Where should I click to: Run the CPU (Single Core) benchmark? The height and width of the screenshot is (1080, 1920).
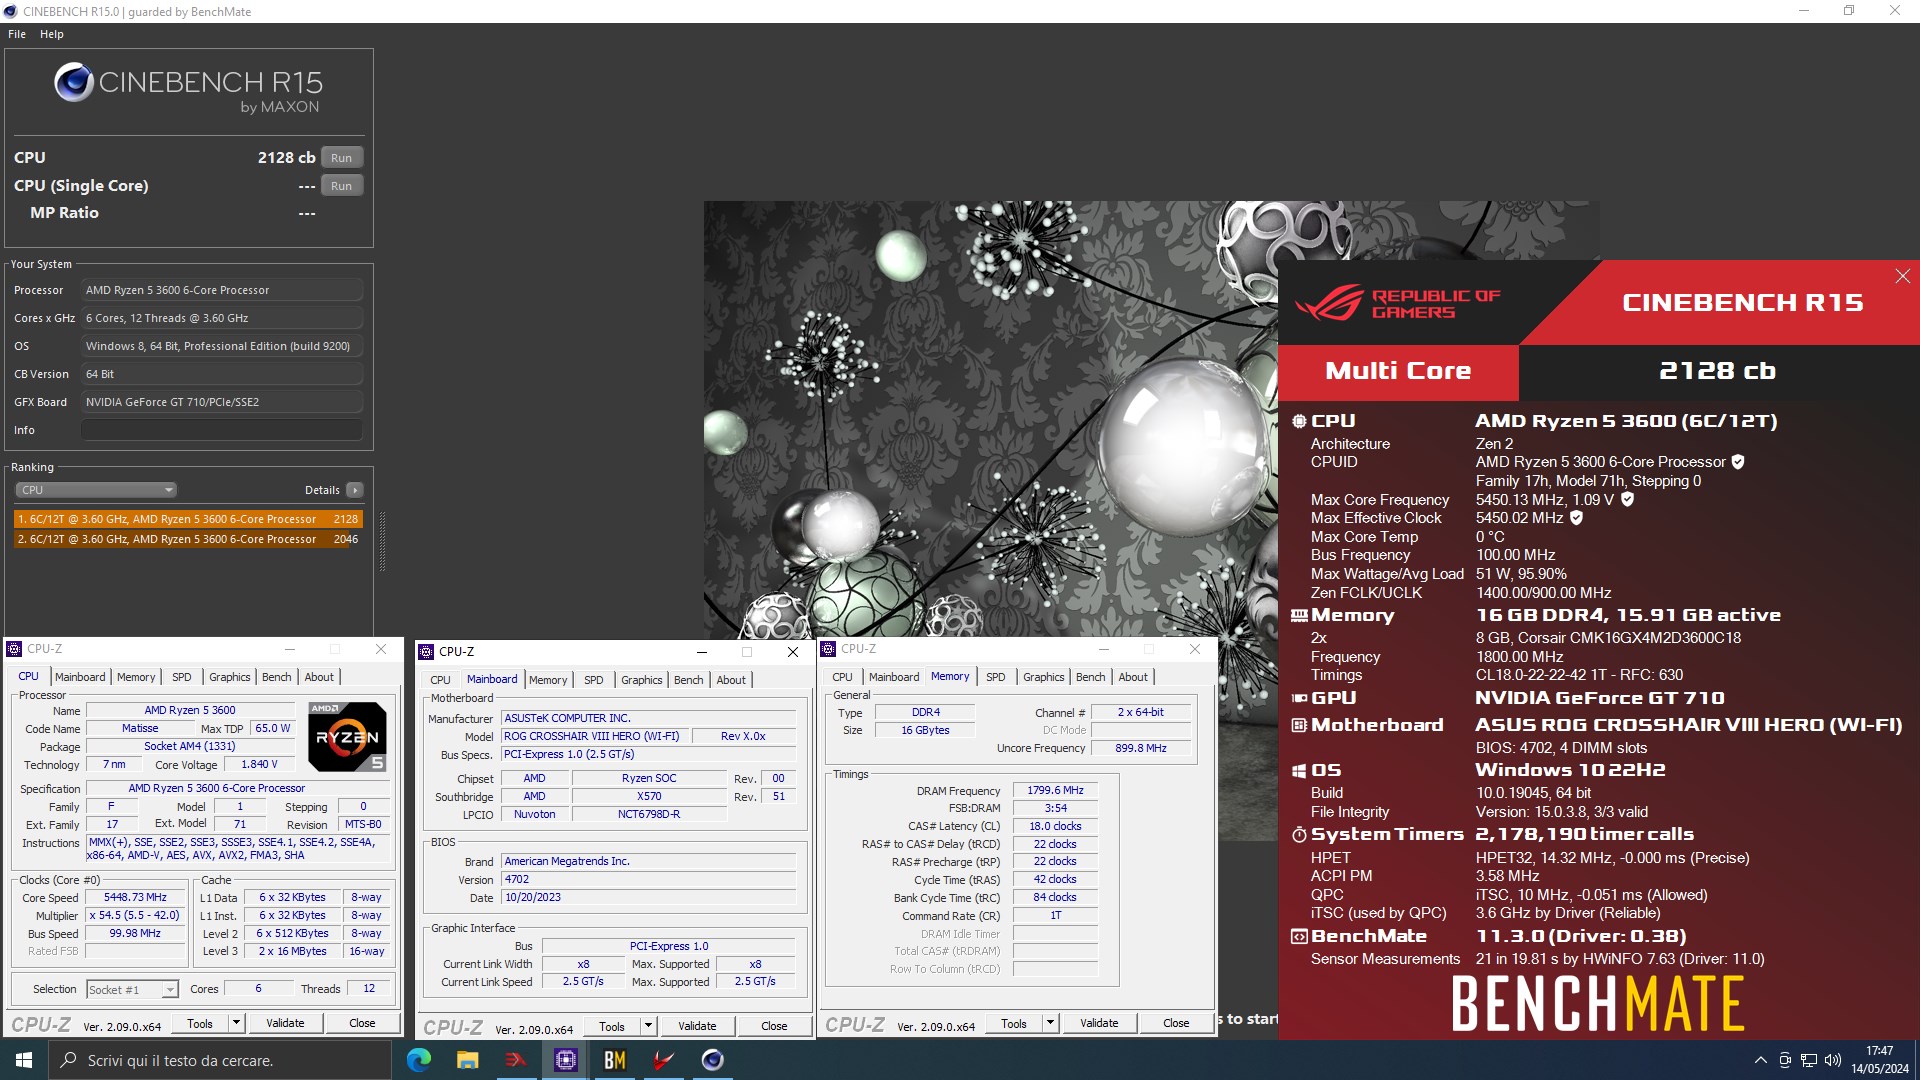coord(342,186)
